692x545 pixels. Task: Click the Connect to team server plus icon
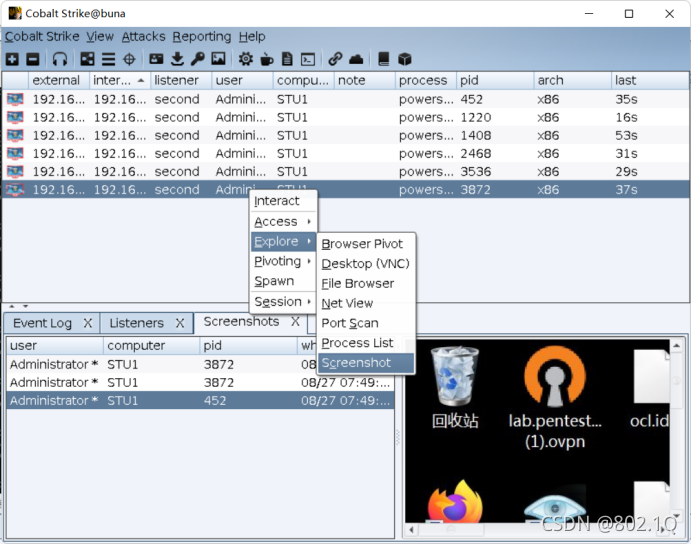point(12,59)
